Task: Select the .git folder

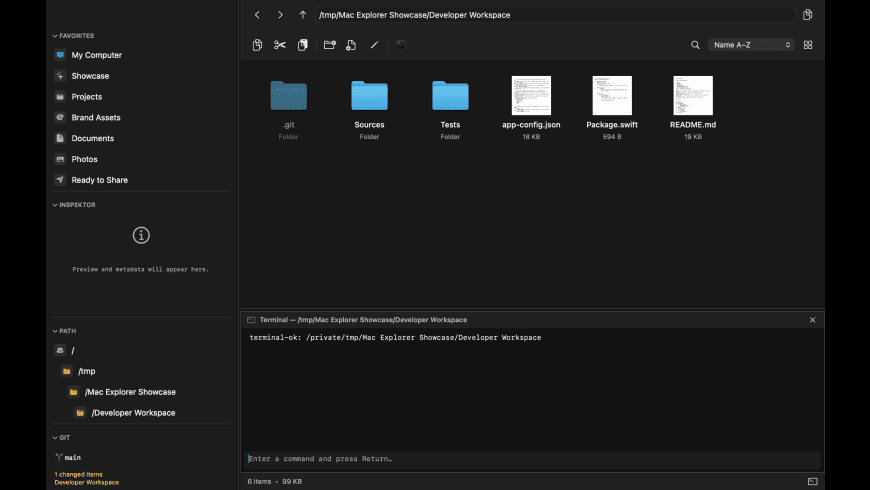Action: tap(289, 108)
